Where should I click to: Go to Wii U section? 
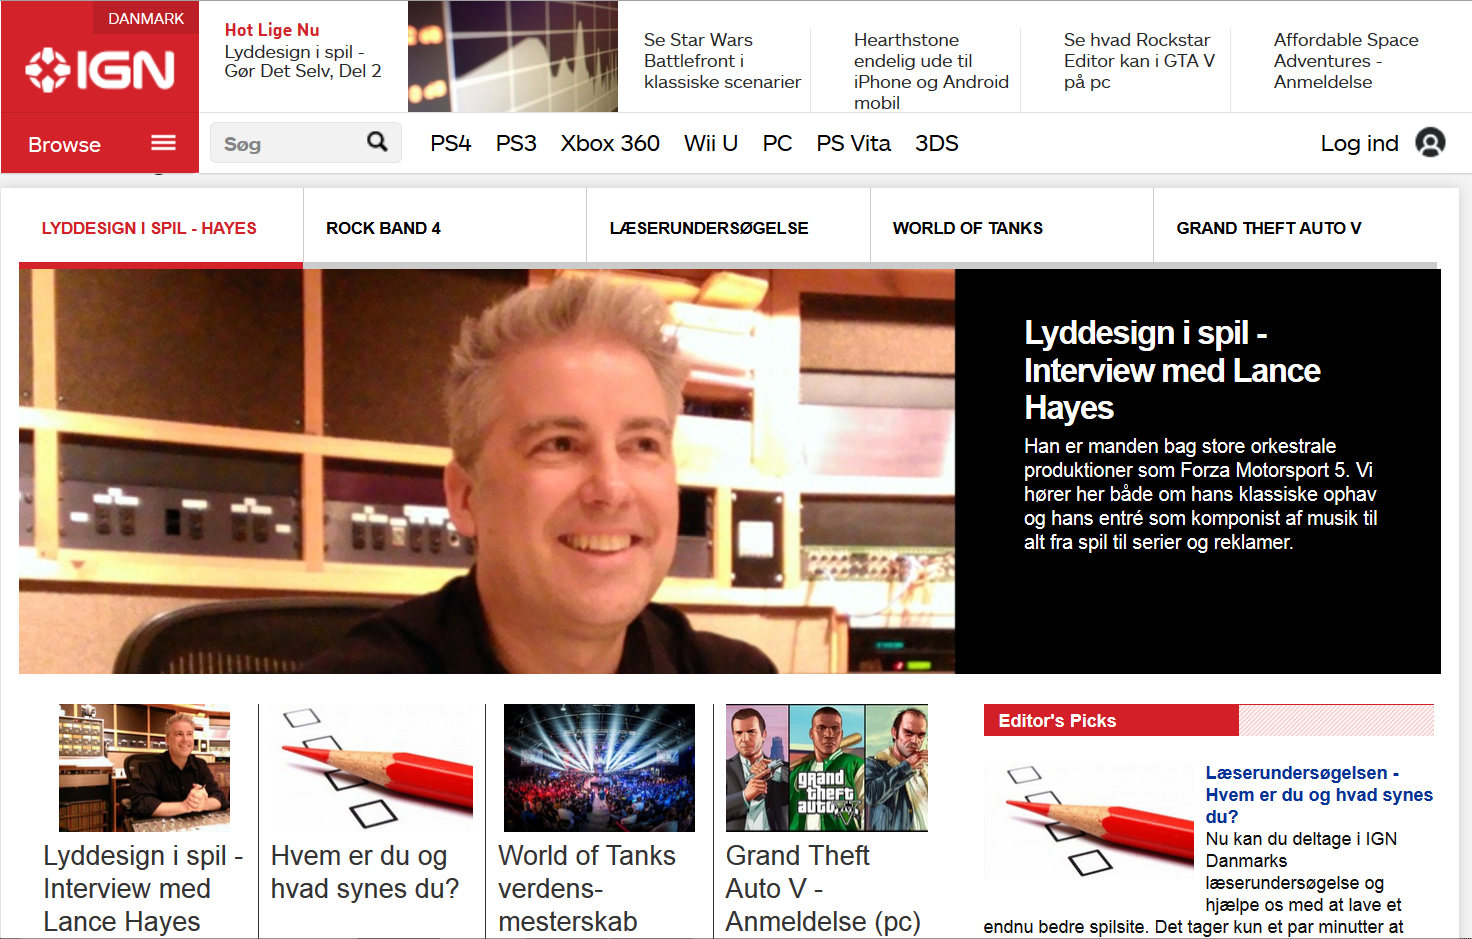point(711,143)
